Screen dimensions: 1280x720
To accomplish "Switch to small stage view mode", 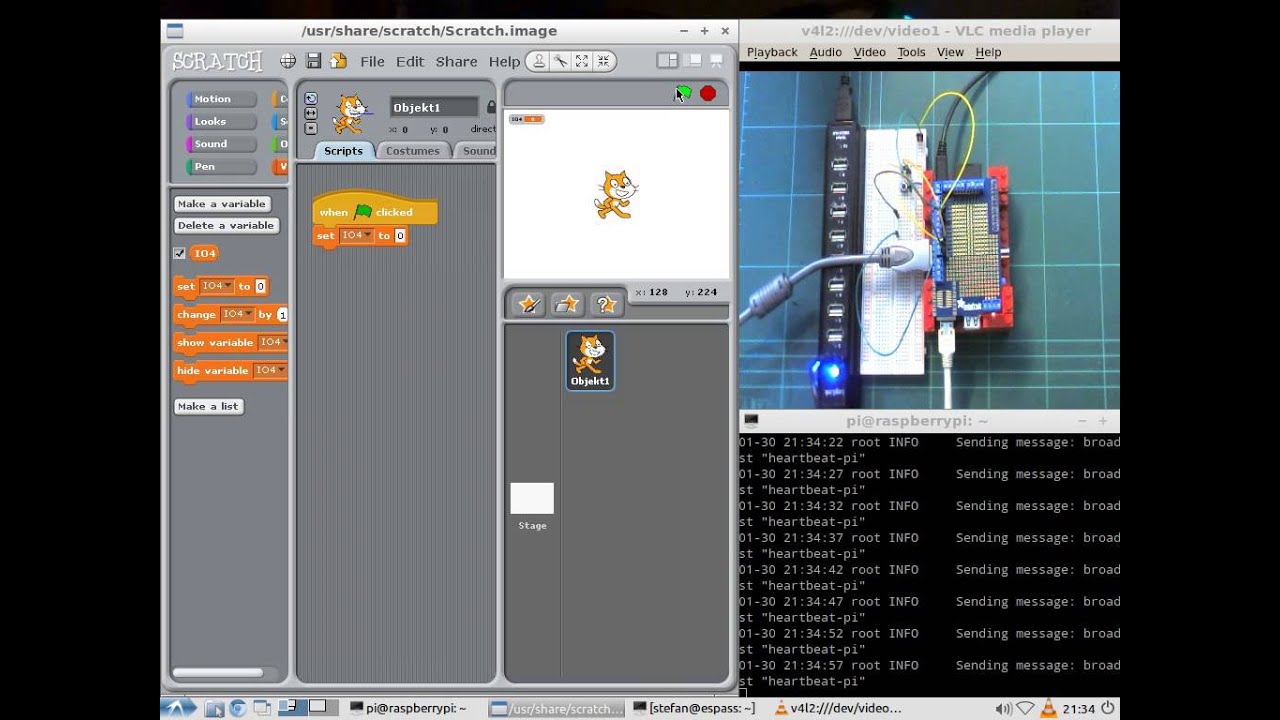I will [667, 61].
